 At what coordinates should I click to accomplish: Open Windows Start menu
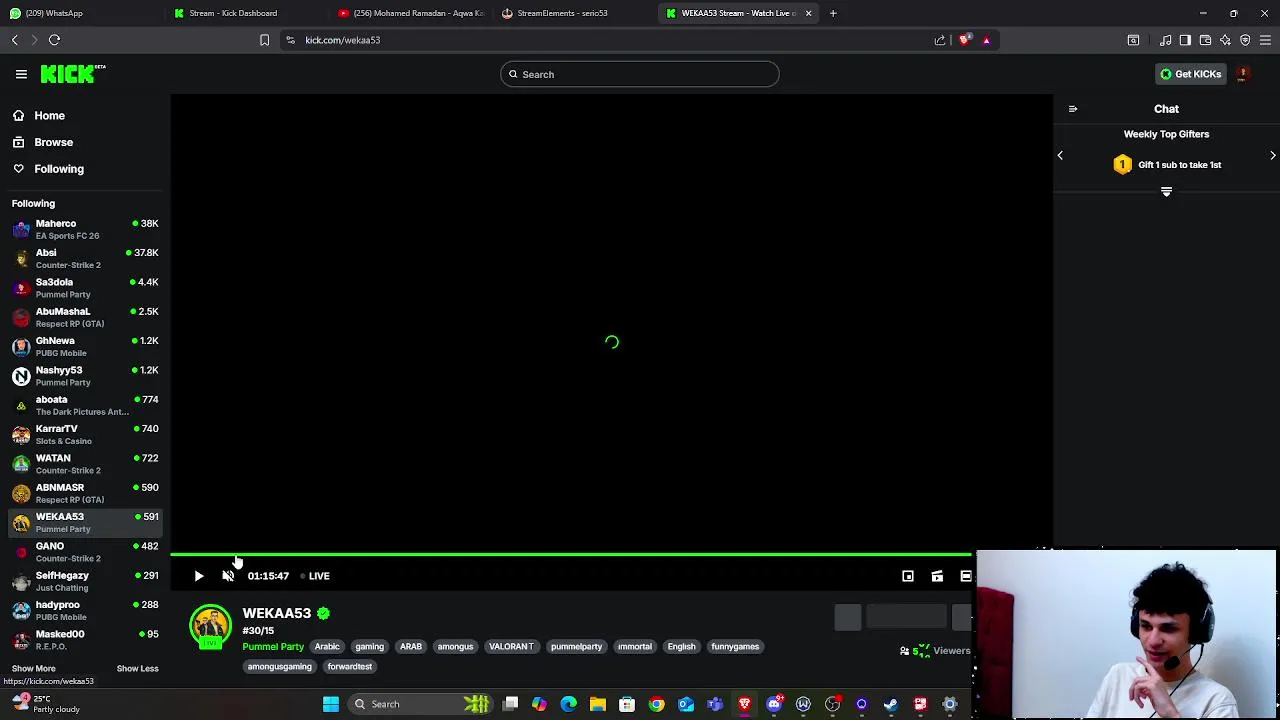tap(330, 704)
